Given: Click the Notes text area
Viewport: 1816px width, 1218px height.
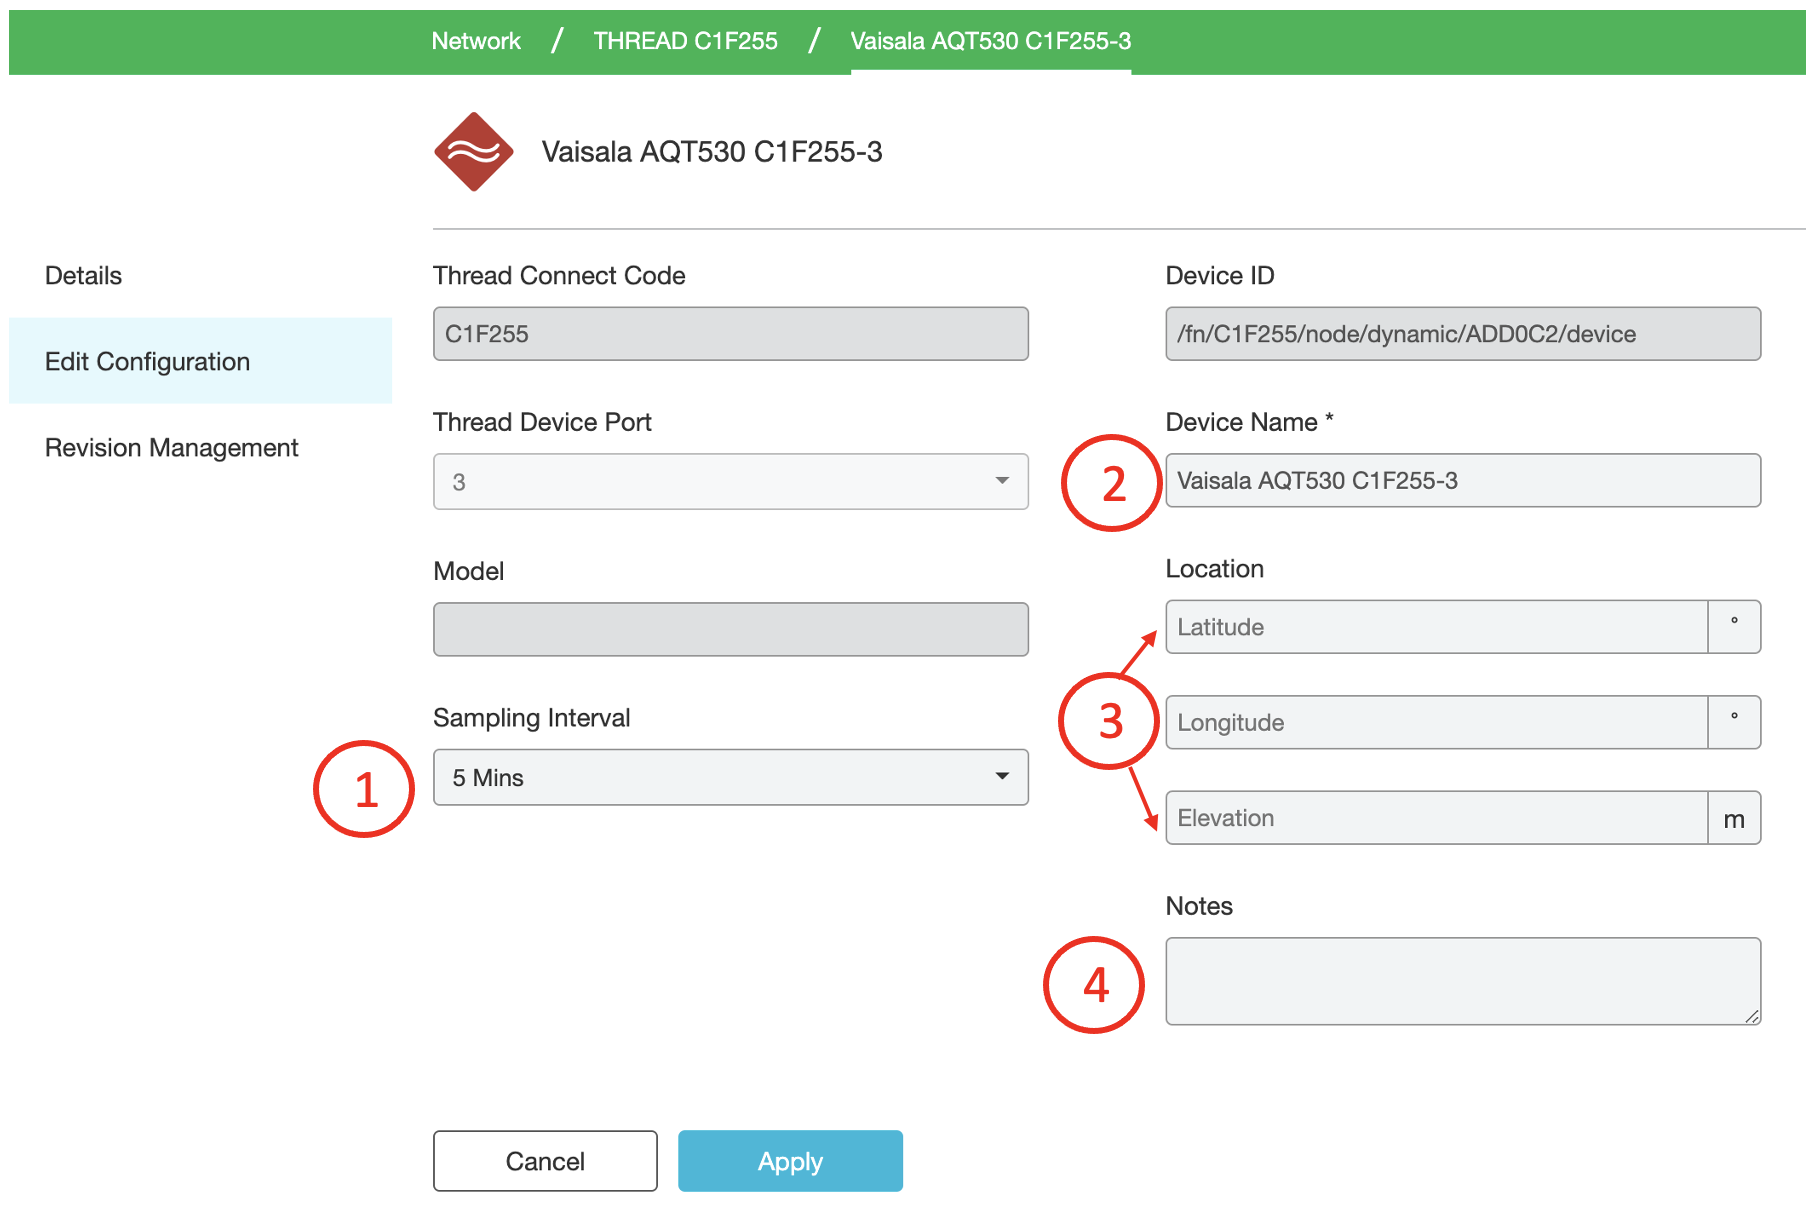Looking at the screenshot, I should [x=1462, y=981].
